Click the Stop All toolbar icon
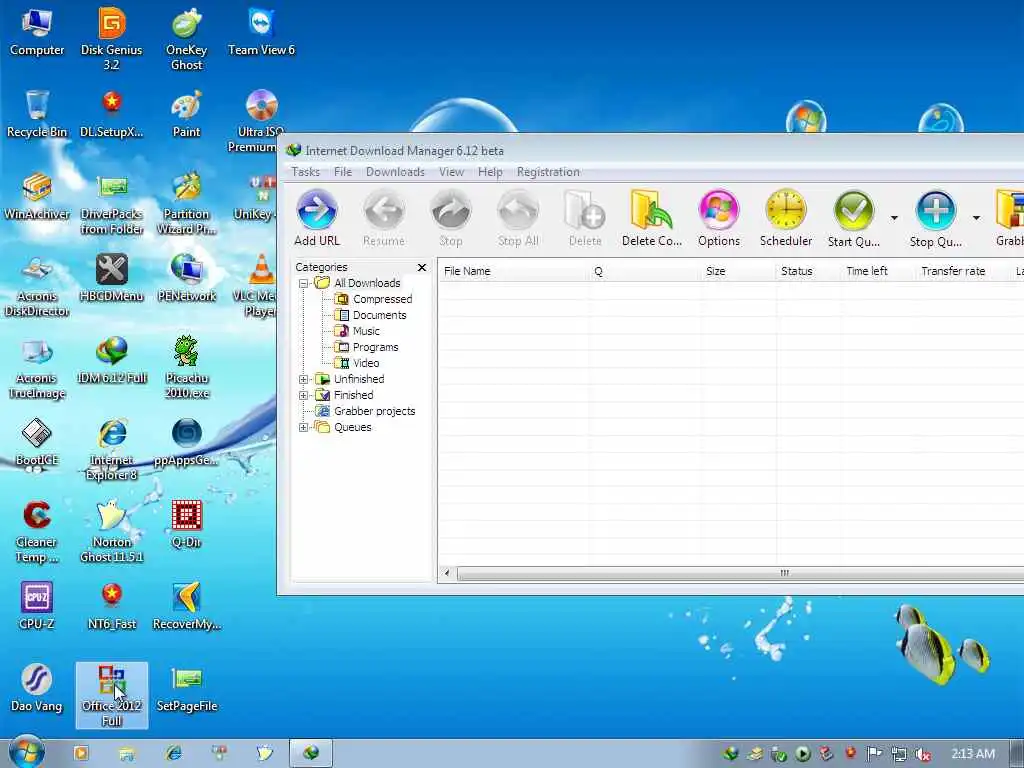Image resolution: width=1024 pixels, height=768 pixels. 518,218
